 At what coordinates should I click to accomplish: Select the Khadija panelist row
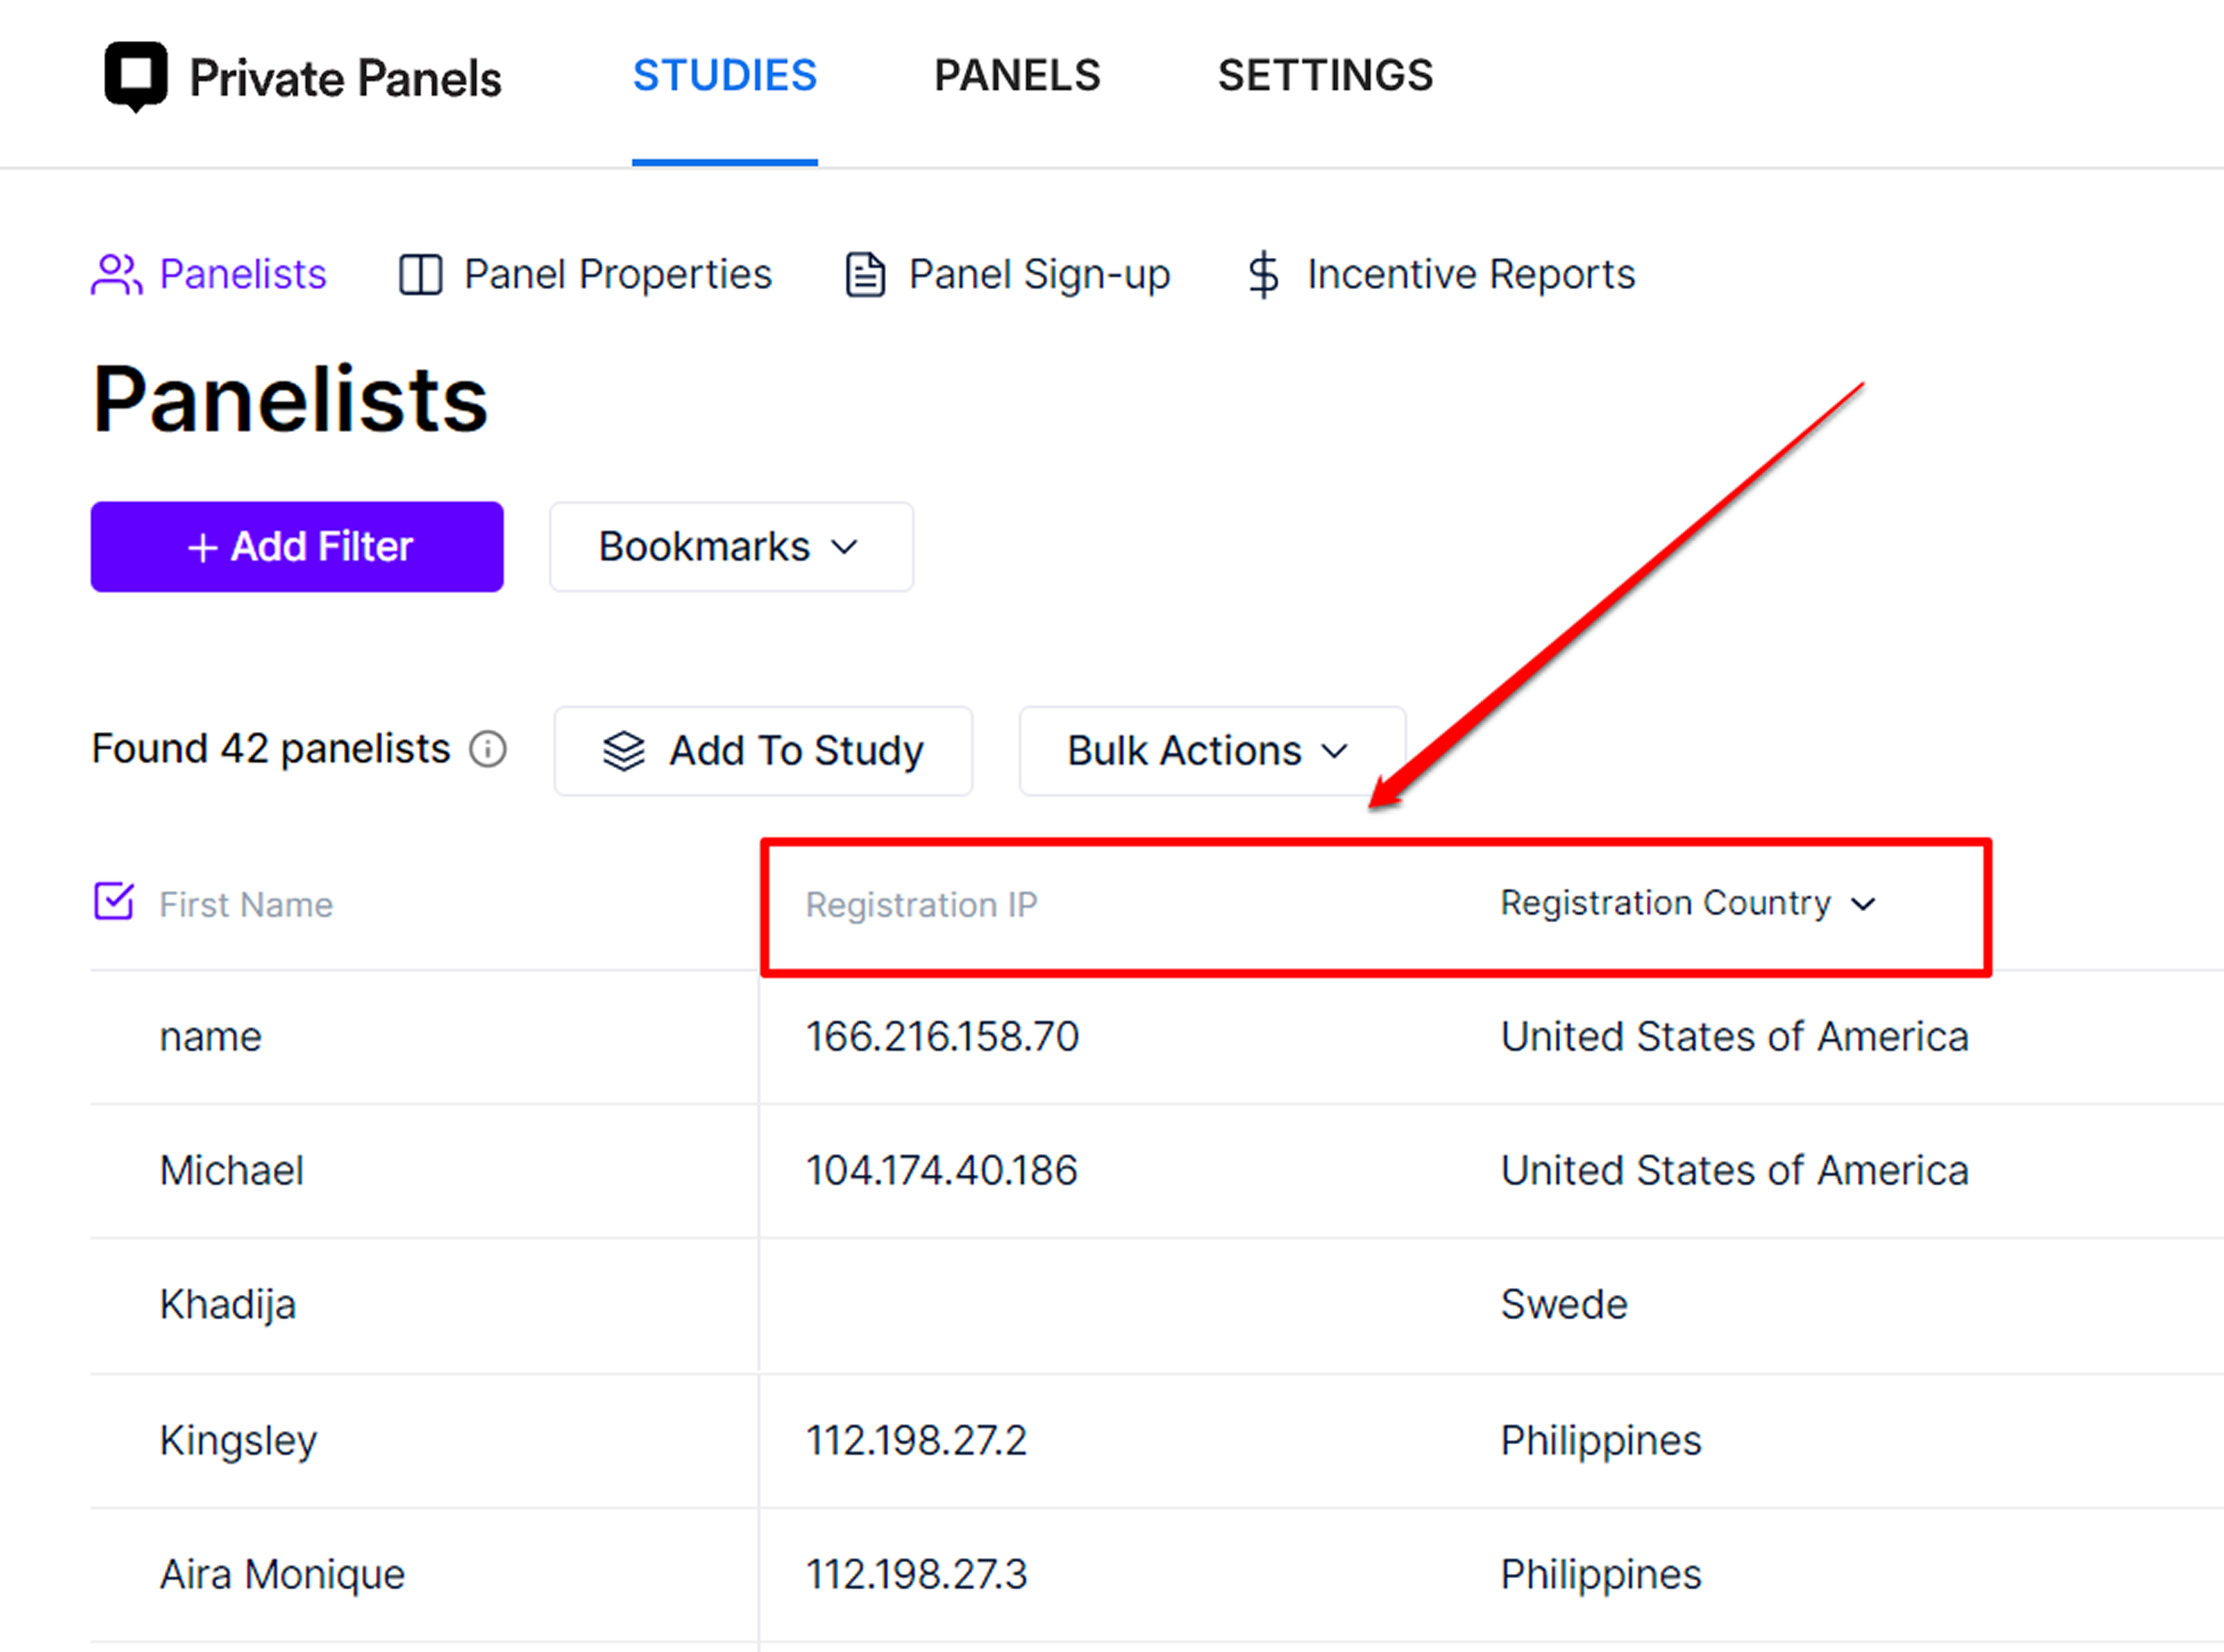[1157, 1305]
